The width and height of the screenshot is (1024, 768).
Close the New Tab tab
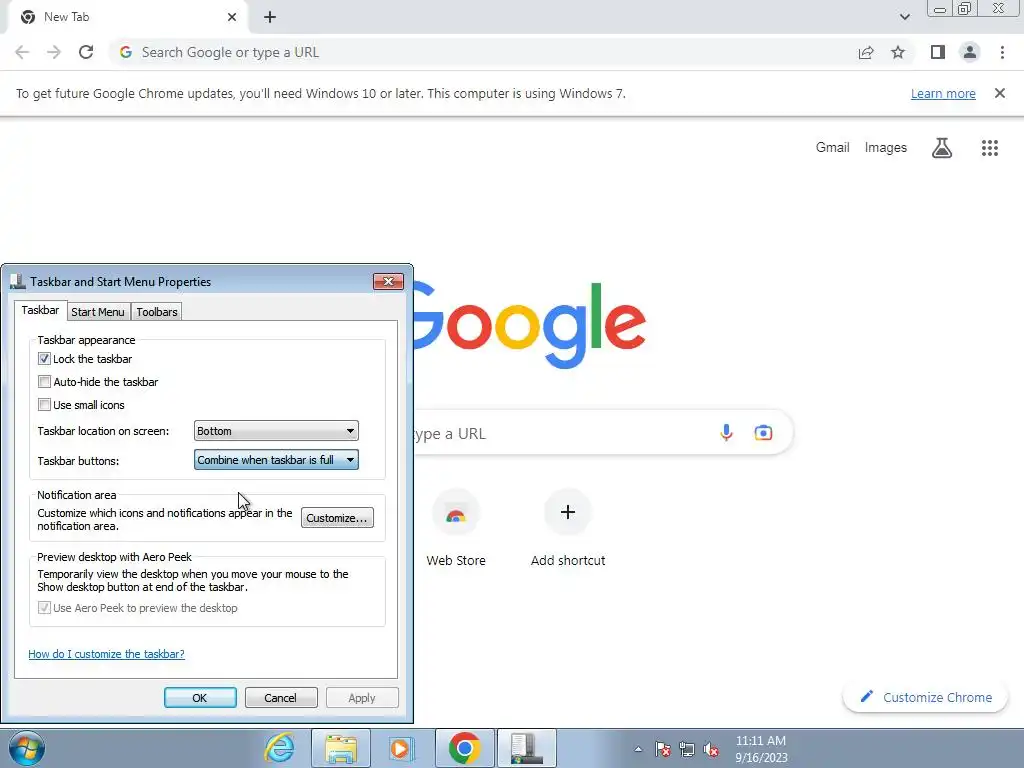[232, 17]
